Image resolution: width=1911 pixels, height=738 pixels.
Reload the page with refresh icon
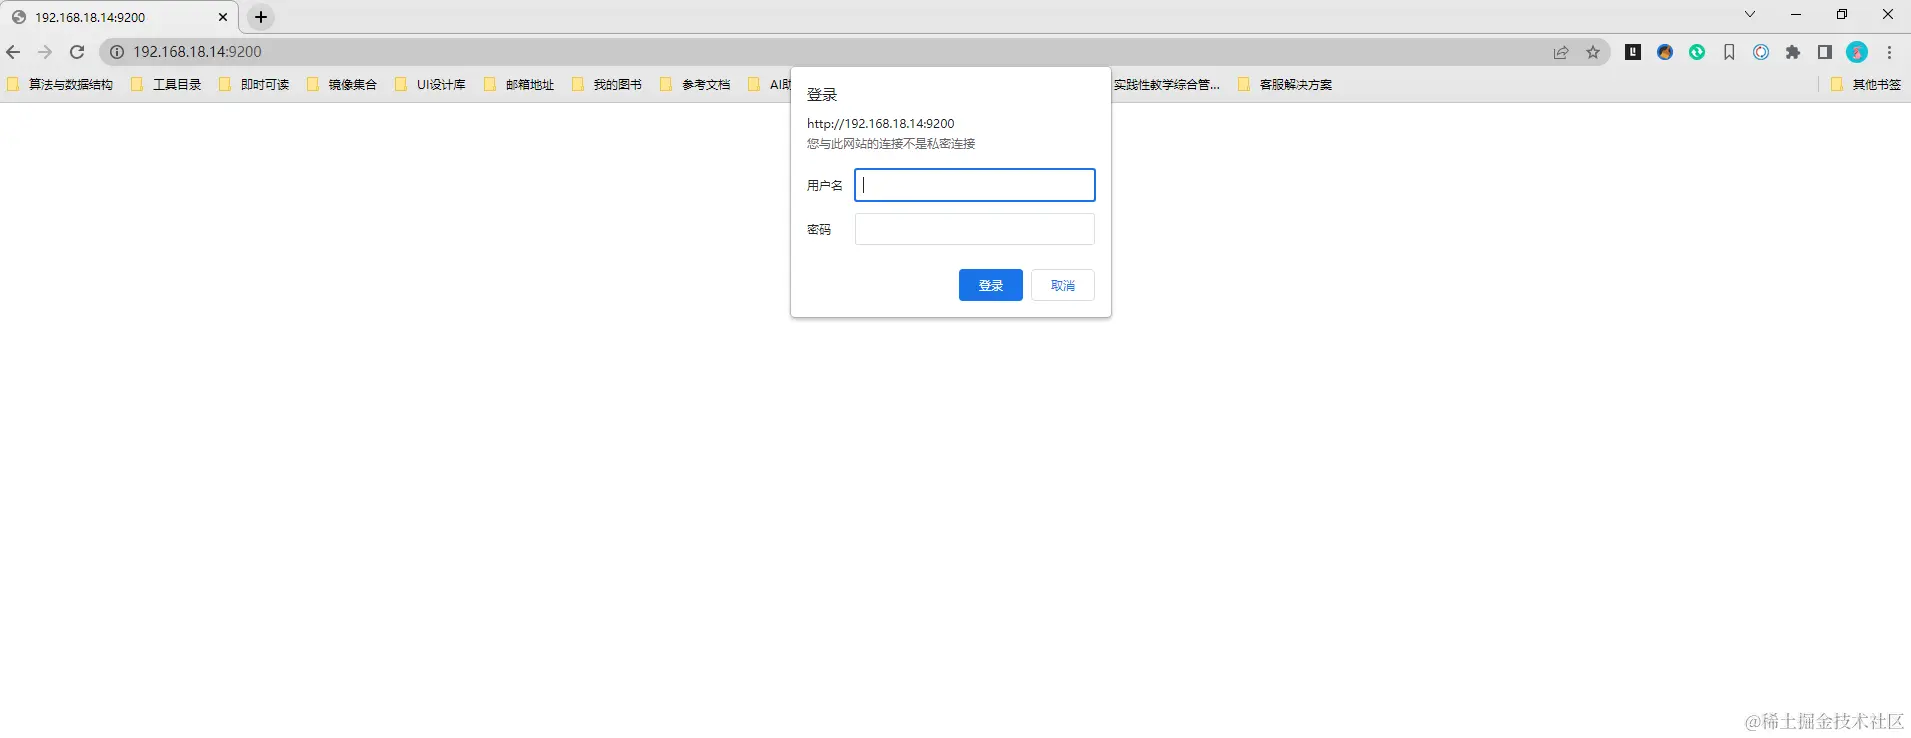point(77,52)
